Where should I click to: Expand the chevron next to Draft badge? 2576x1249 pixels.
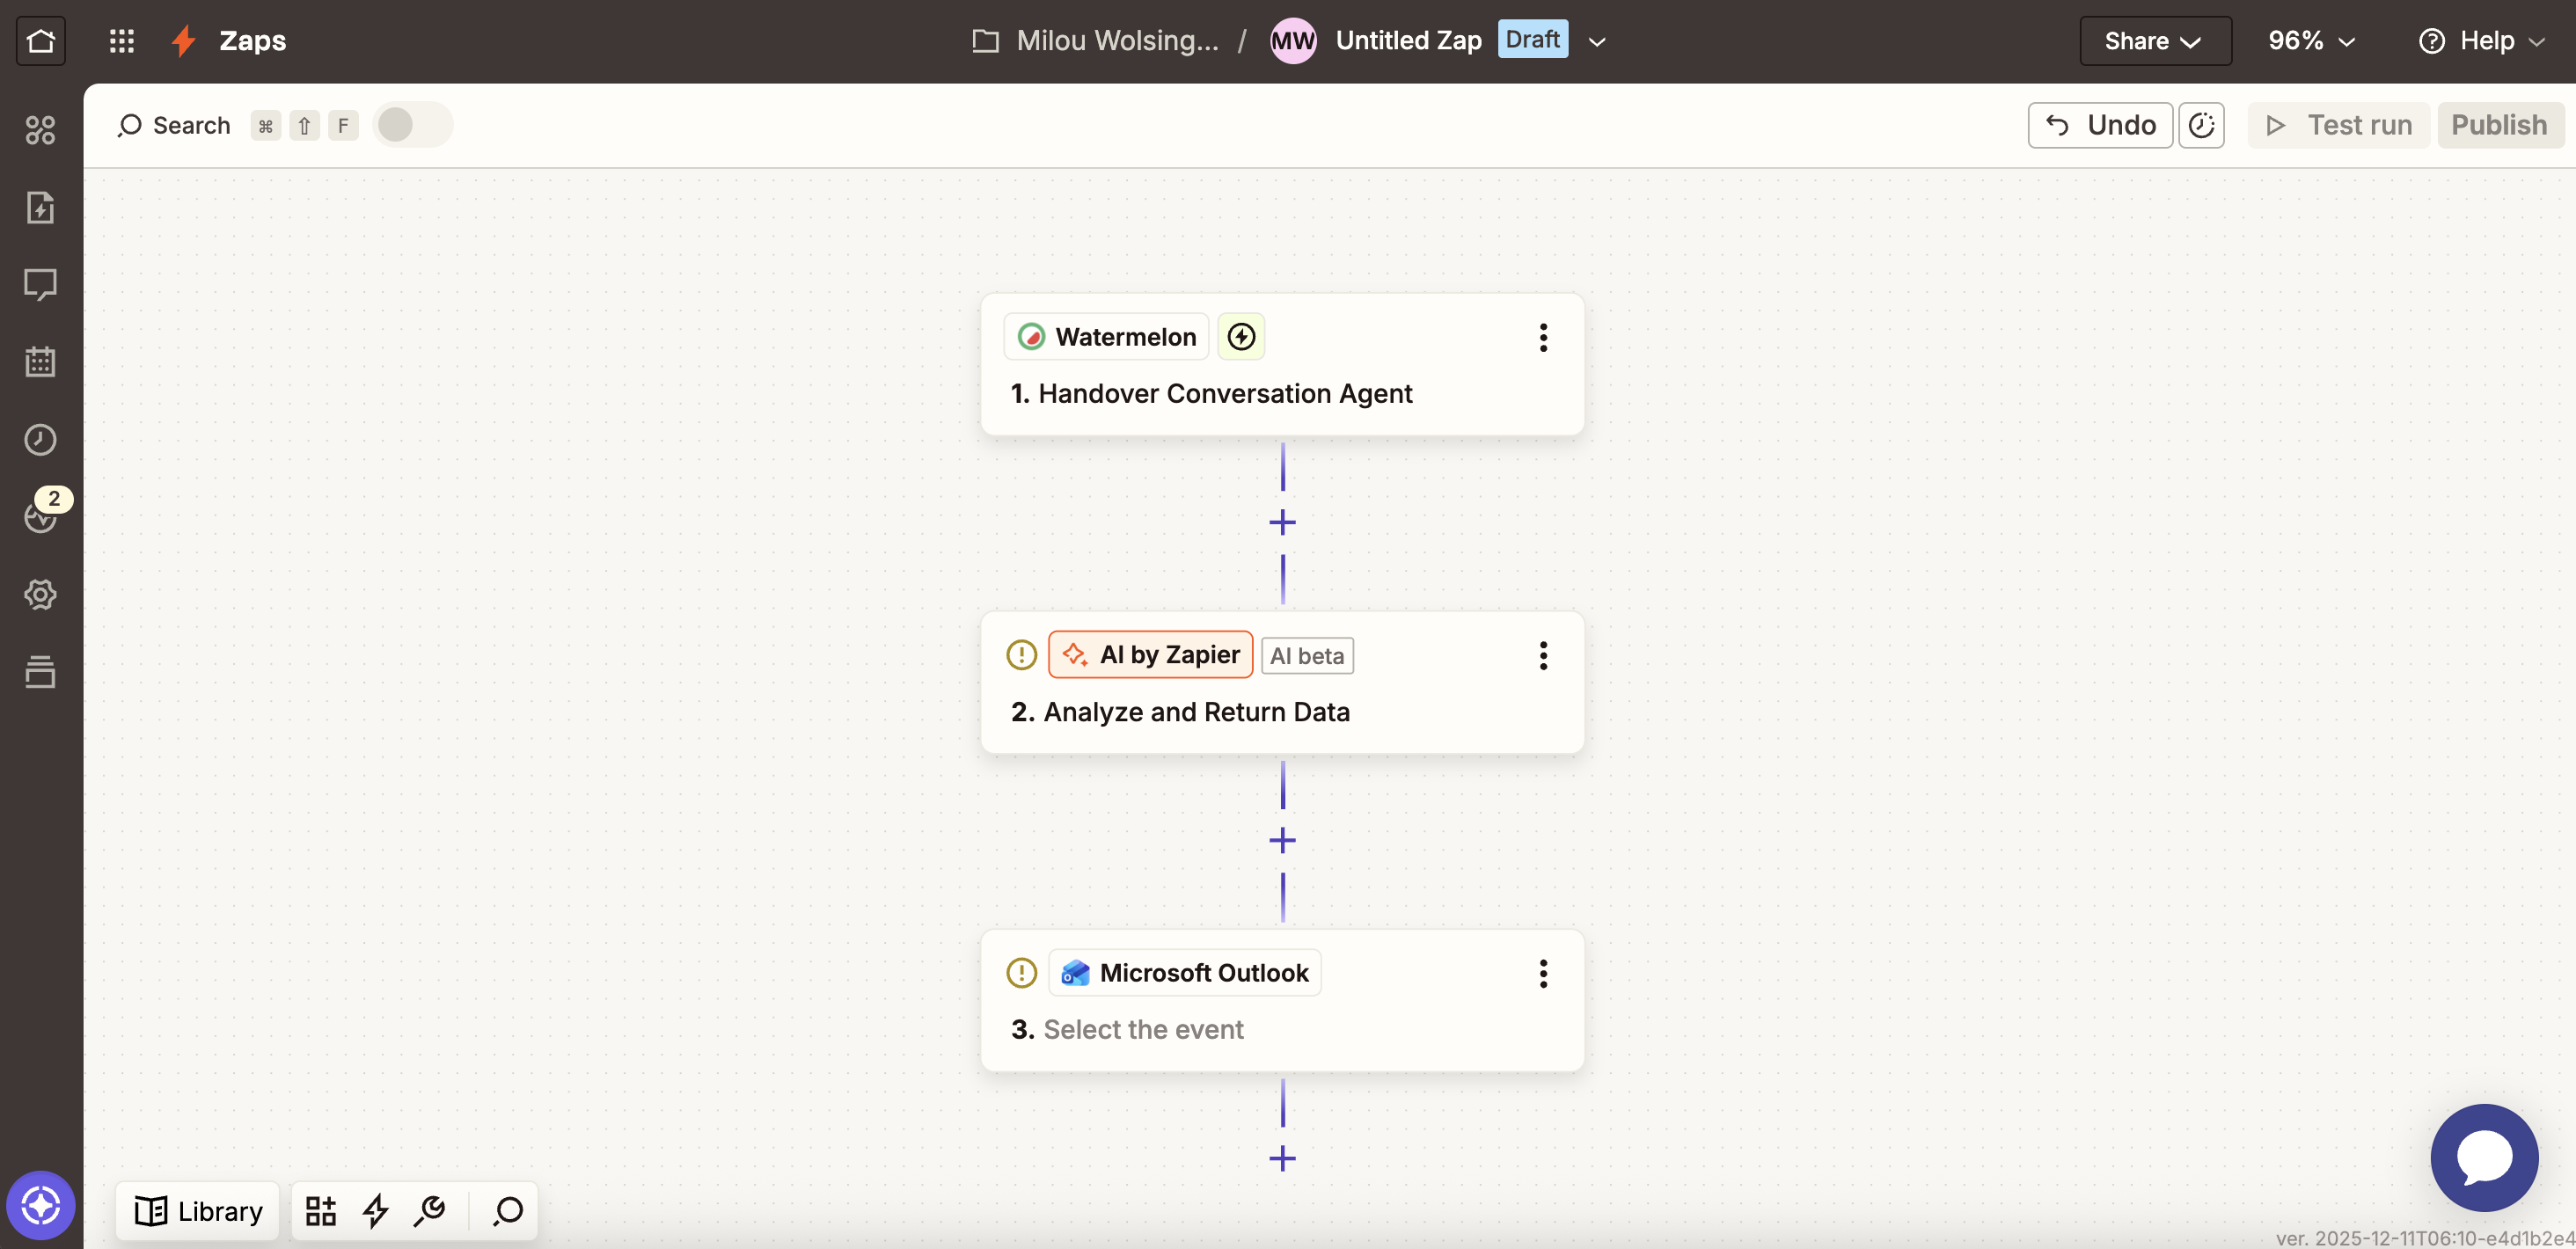[x=1597, y=42]
